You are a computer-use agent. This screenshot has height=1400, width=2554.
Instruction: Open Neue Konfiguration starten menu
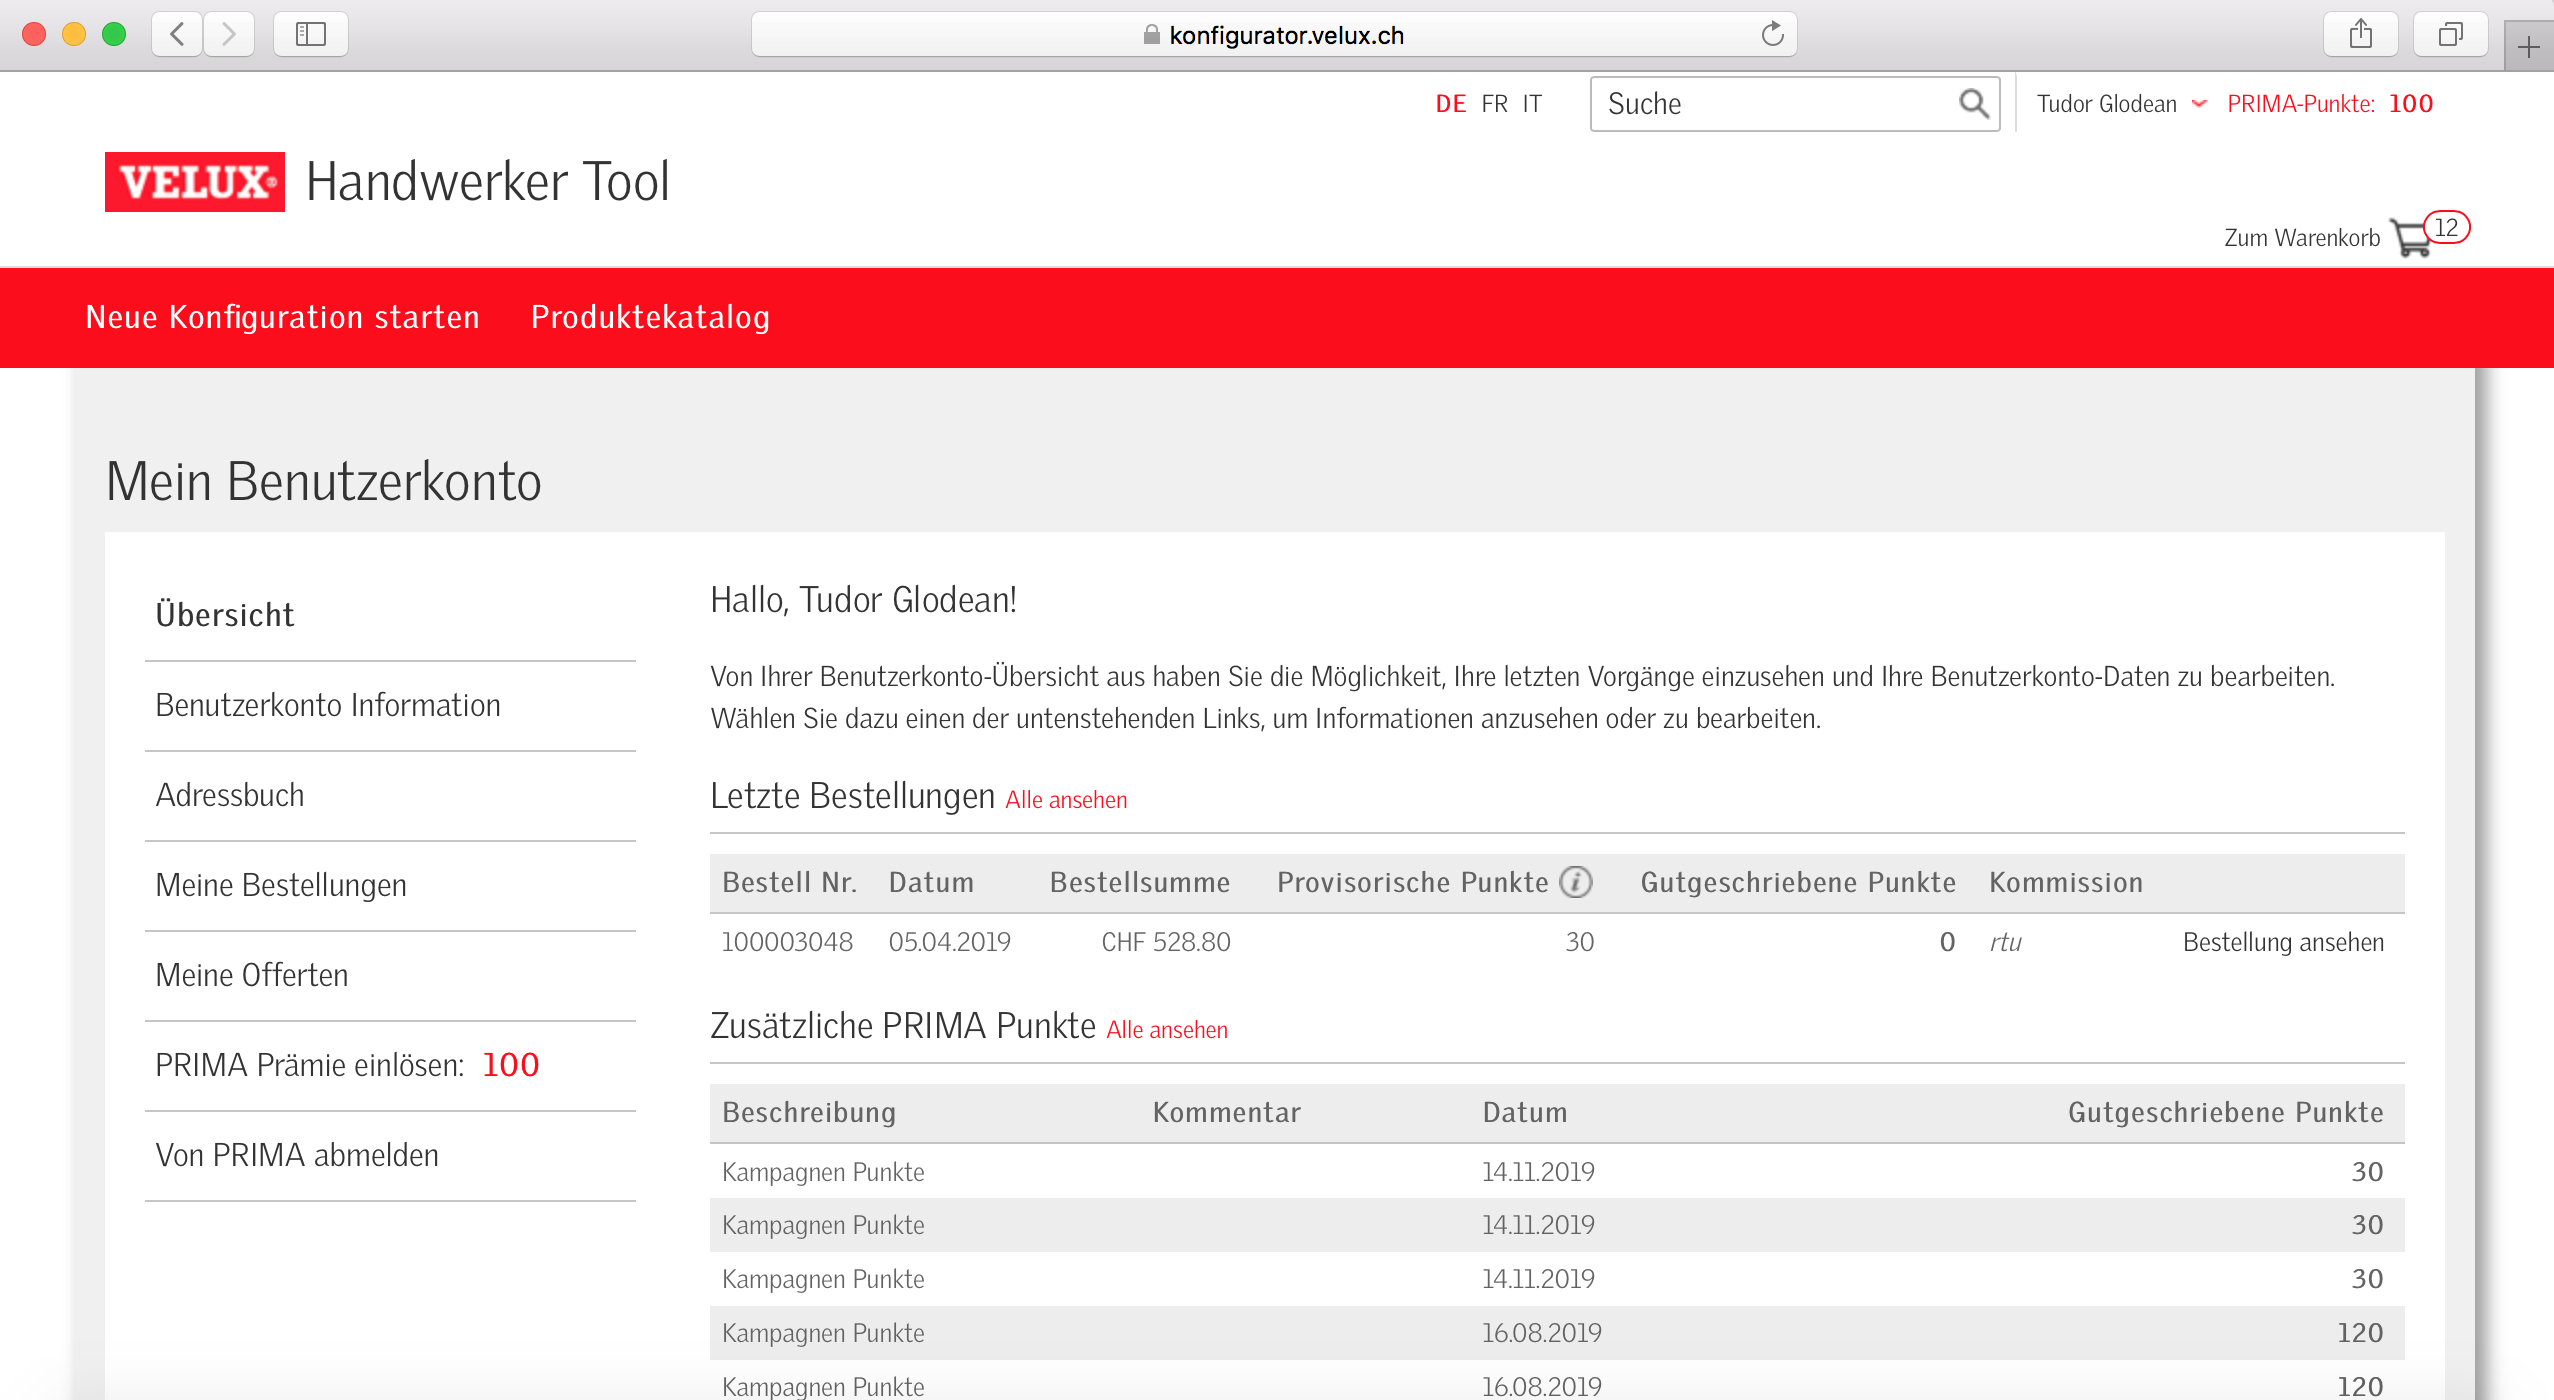(283, 317)
